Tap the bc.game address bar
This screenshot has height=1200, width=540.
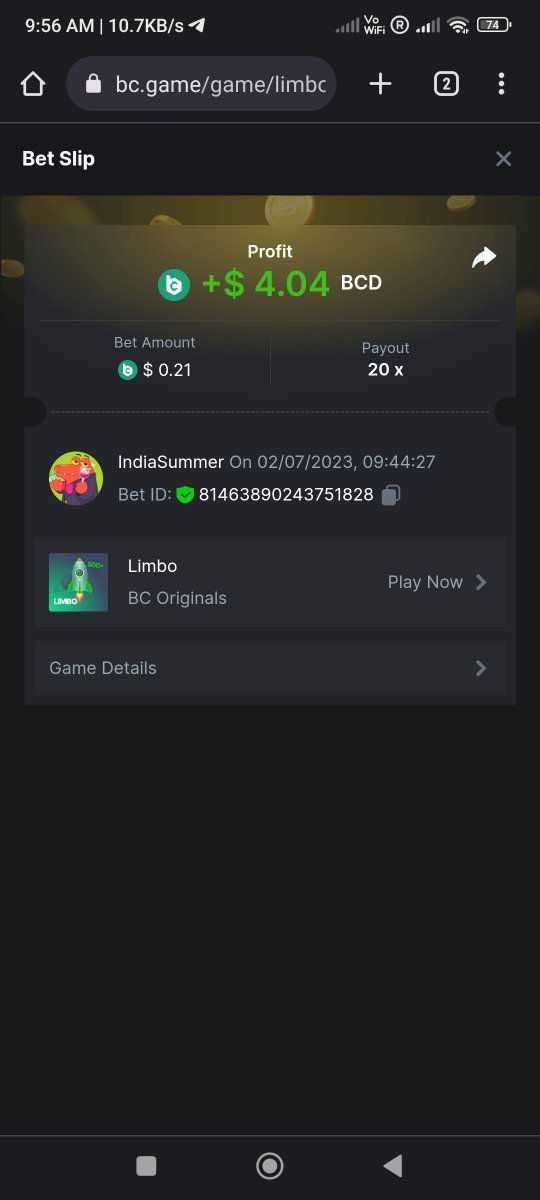201,84
